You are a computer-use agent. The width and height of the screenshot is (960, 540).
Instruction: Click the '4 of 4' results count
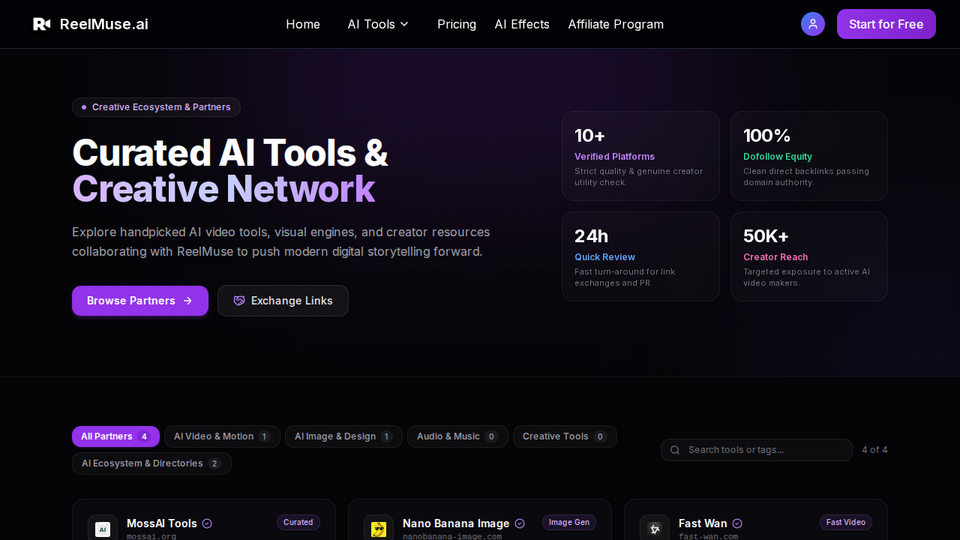874,450
